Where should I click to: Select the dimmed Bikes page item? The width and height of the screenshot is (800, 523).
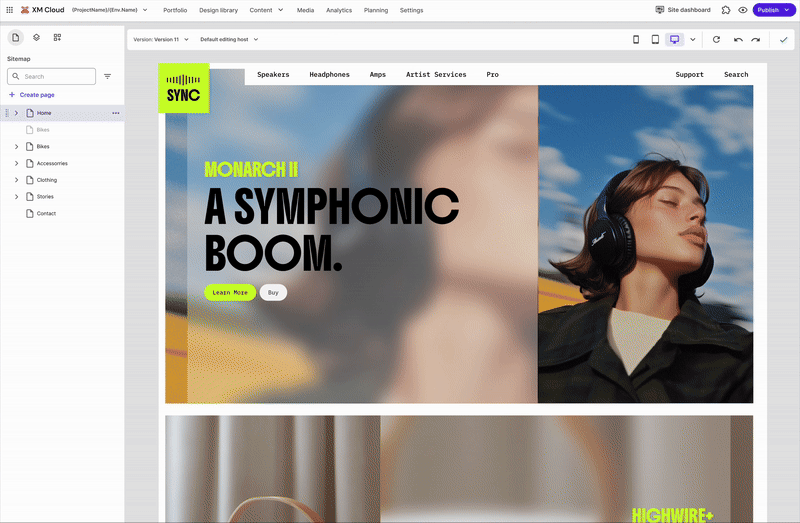[43, 130]
